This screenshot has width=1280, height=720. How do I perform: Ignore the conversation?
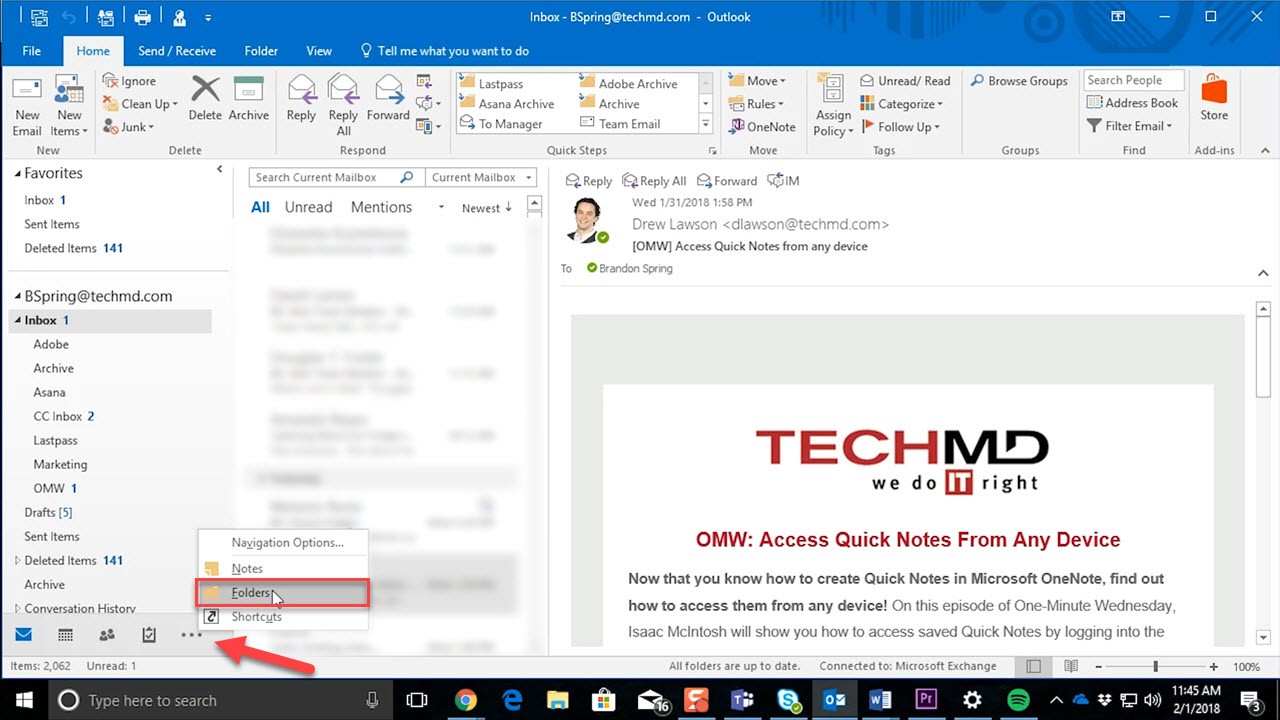coord(129,81)
